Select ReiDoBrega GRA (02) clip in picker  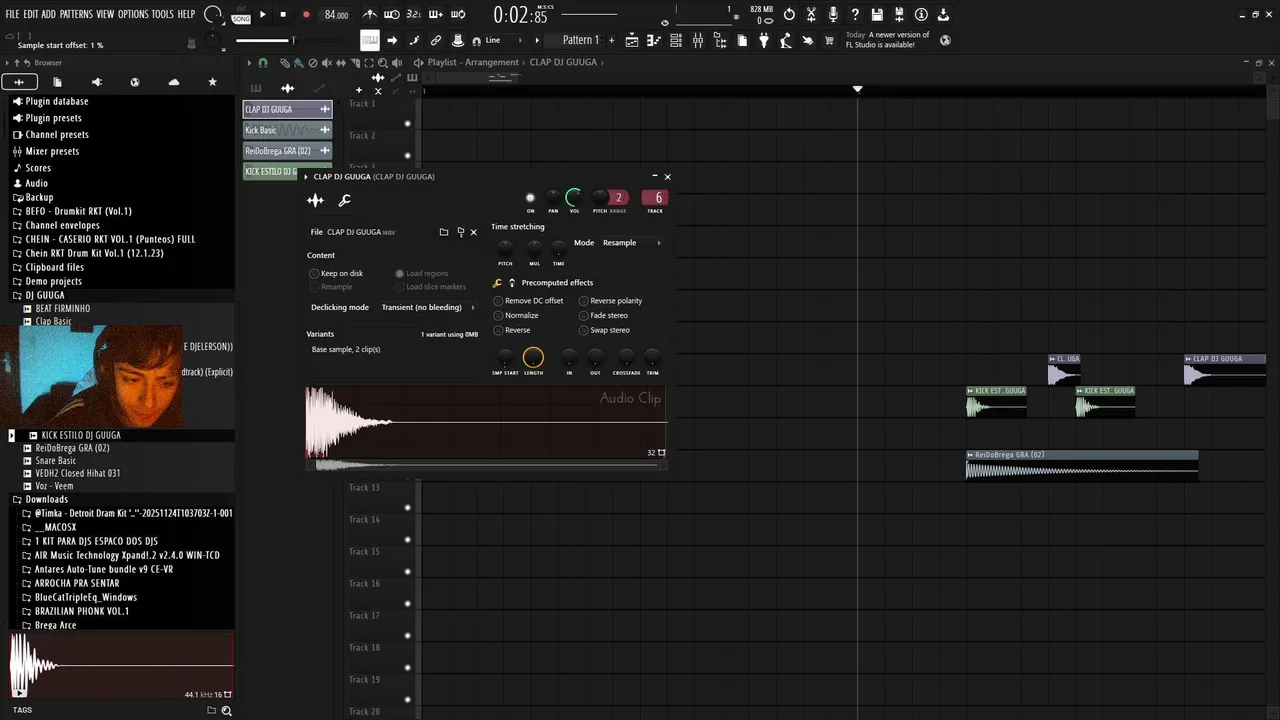pos(288,151)
